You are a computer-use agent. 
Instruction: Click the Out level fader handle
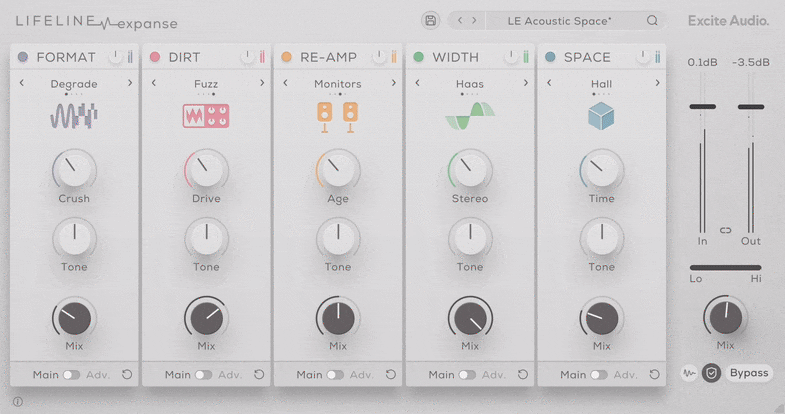pos(751,106)
